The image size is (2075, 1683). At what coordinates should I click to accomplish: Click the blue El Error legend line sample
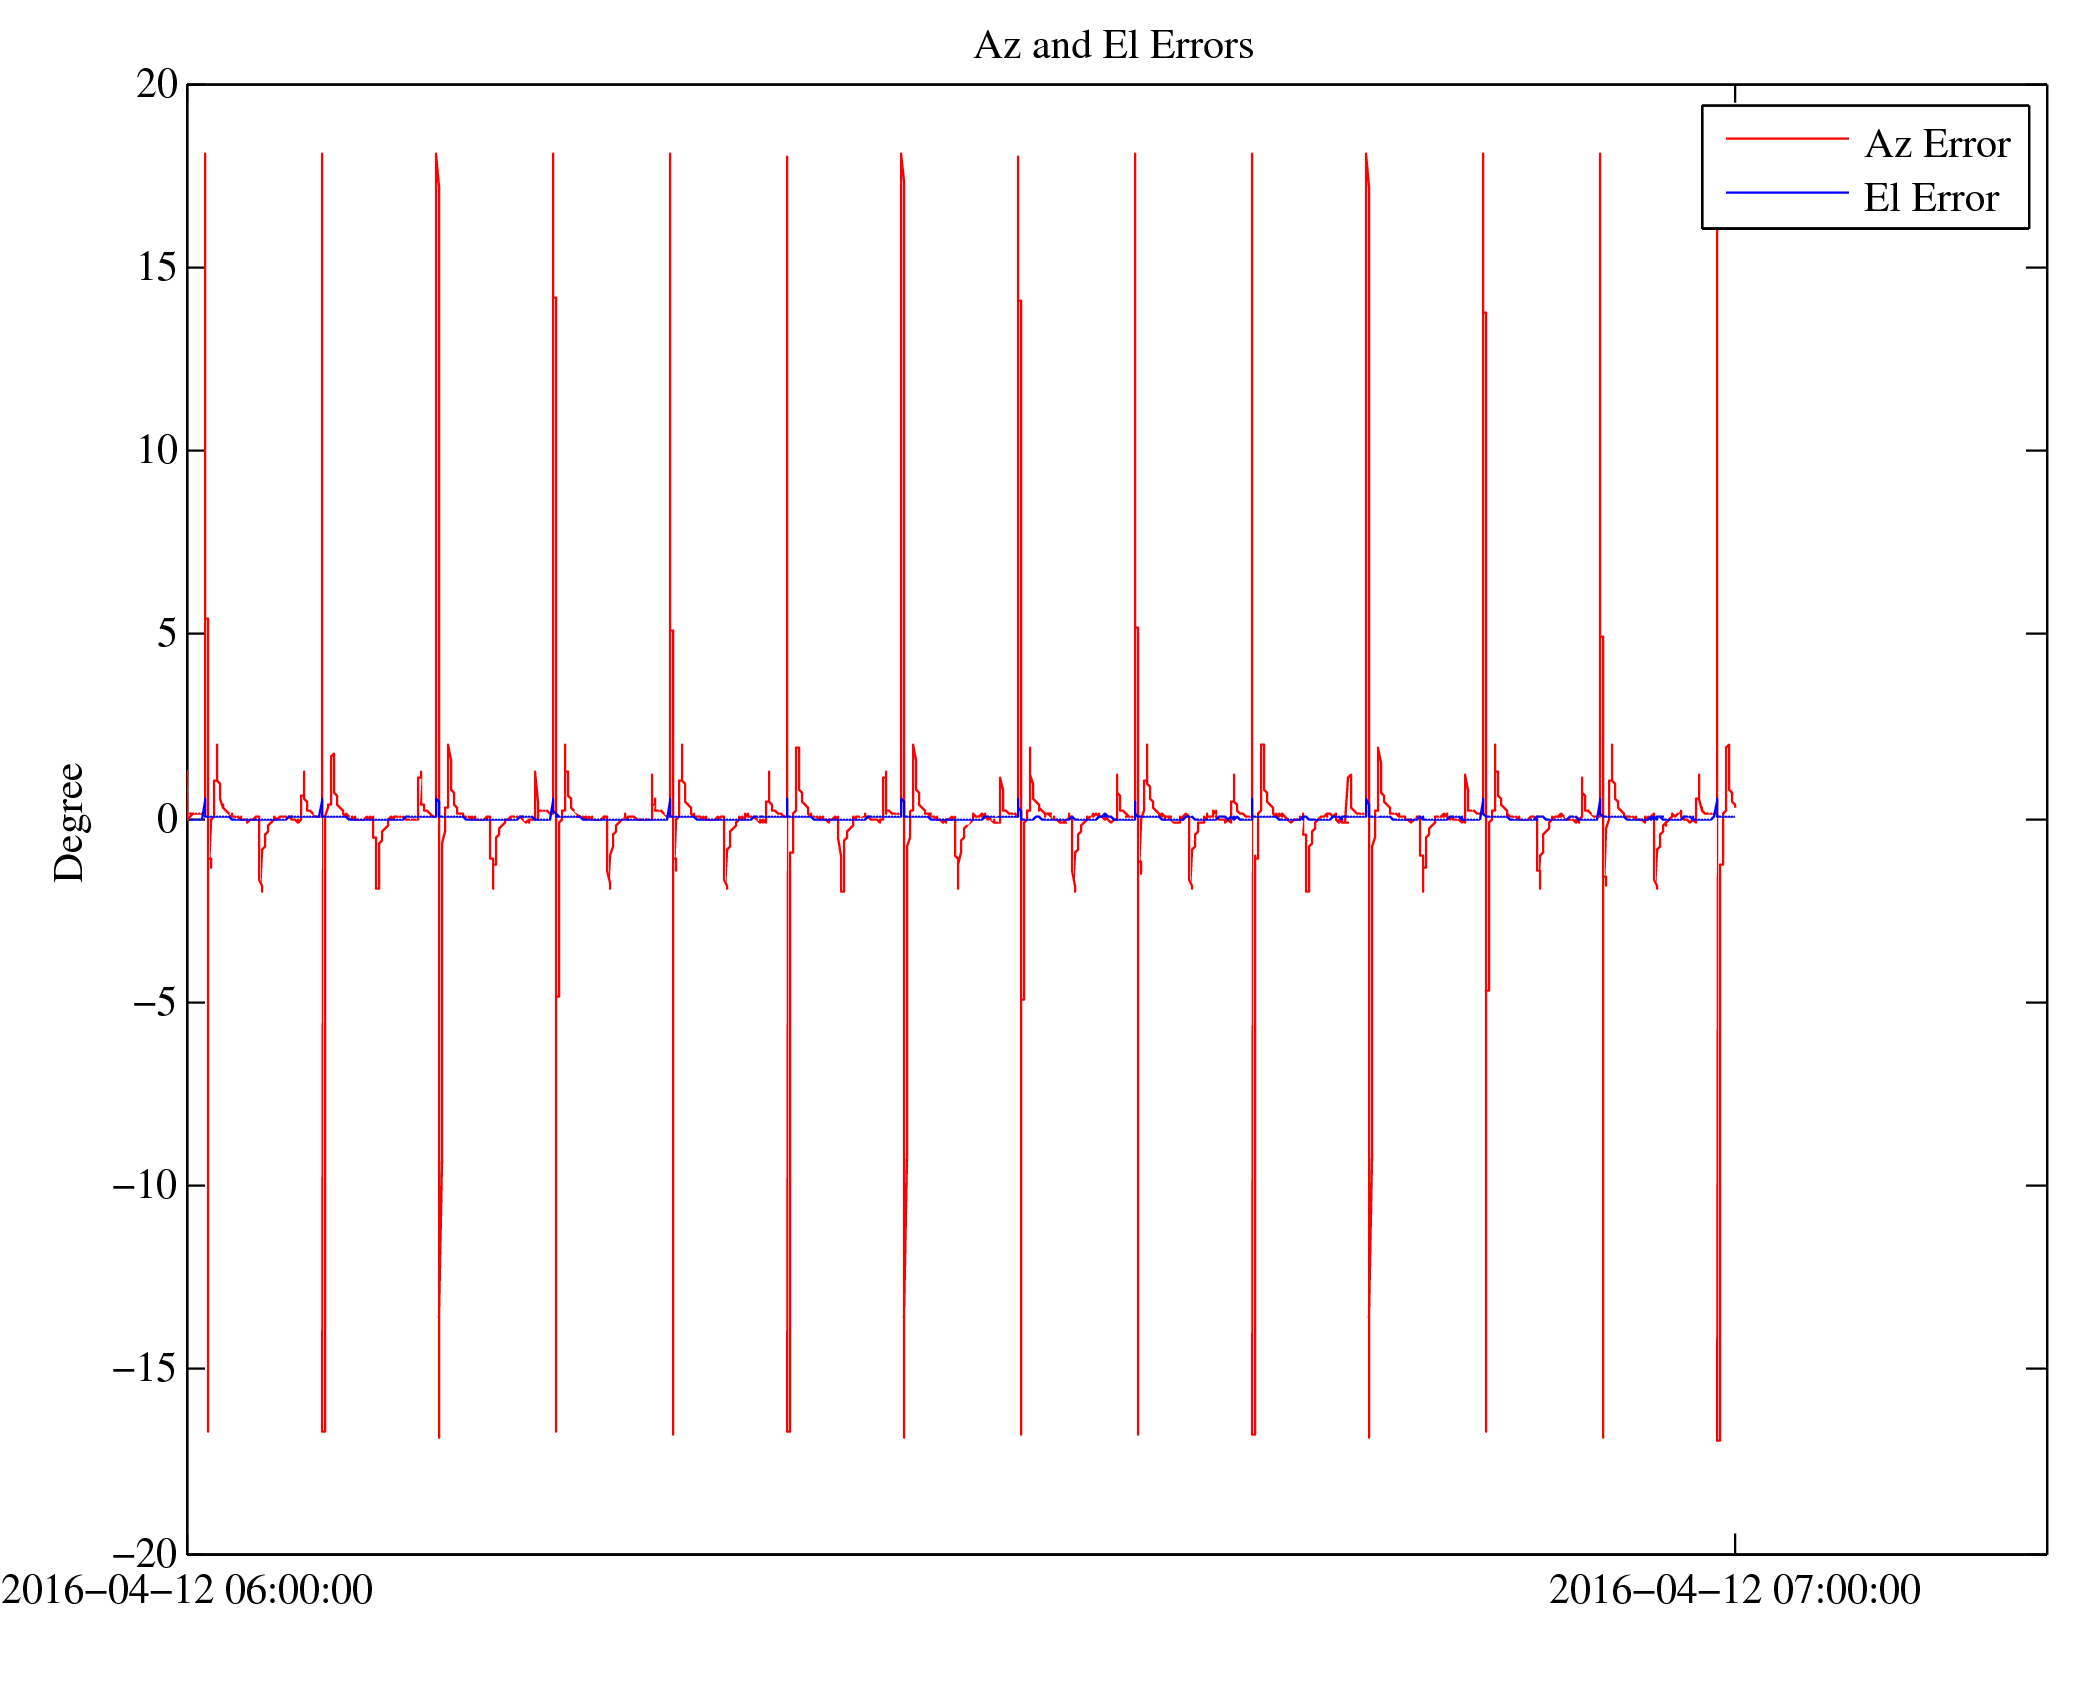1786,192
